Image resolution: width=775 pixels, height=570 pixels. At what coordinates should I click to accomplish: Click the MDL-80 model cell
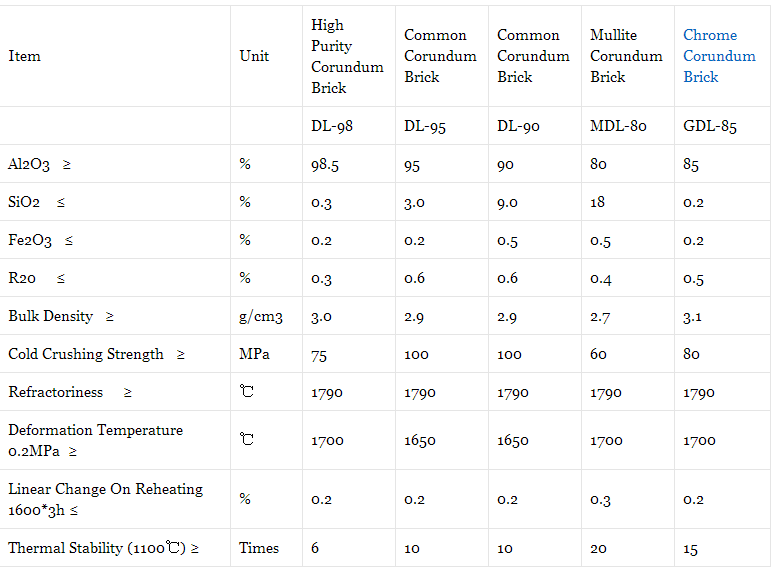point(618,126)
